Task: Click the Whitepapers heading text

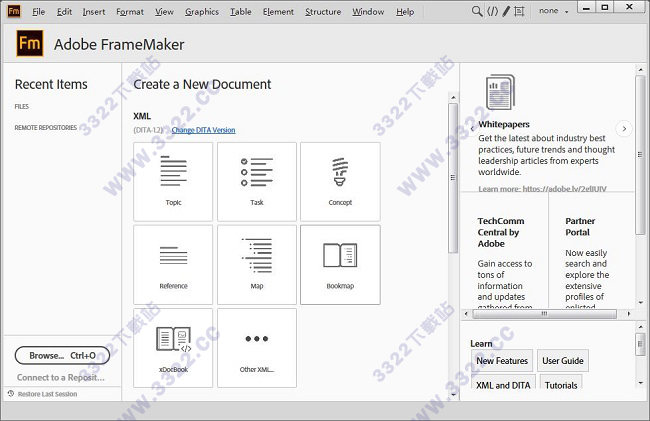Action: (x=504, y=124)
